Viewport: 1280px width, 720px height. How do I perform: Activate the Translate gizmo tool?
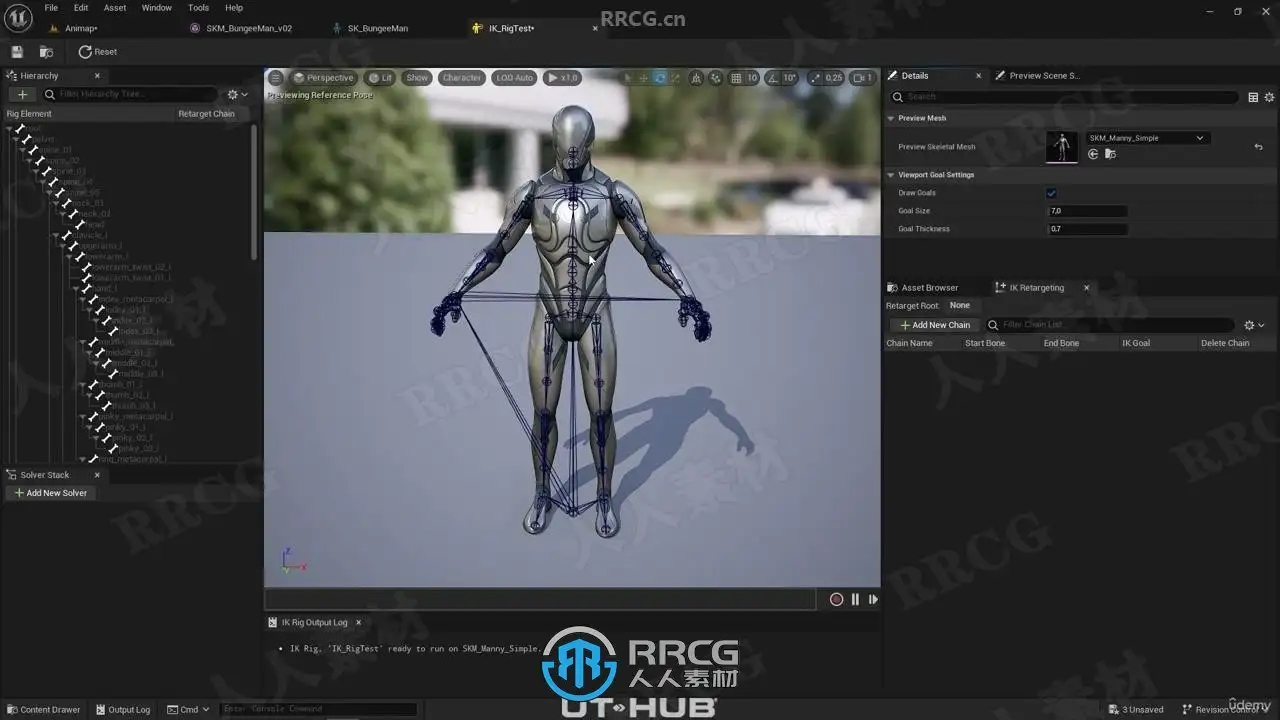click(643, 78)
